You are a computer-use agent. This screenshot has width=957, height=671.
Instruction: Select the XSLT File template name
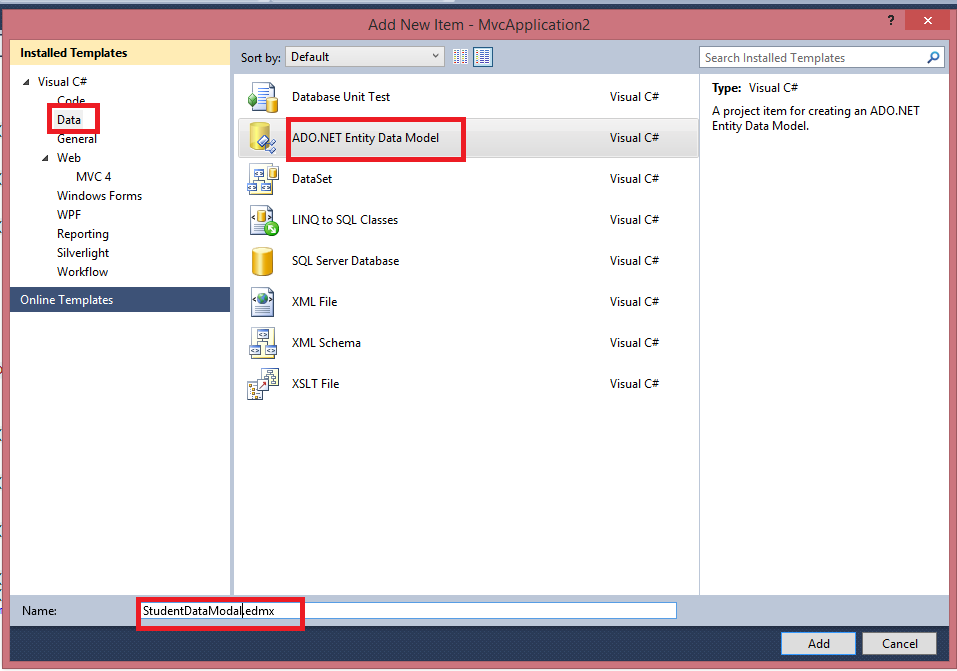tap(316, 383)
